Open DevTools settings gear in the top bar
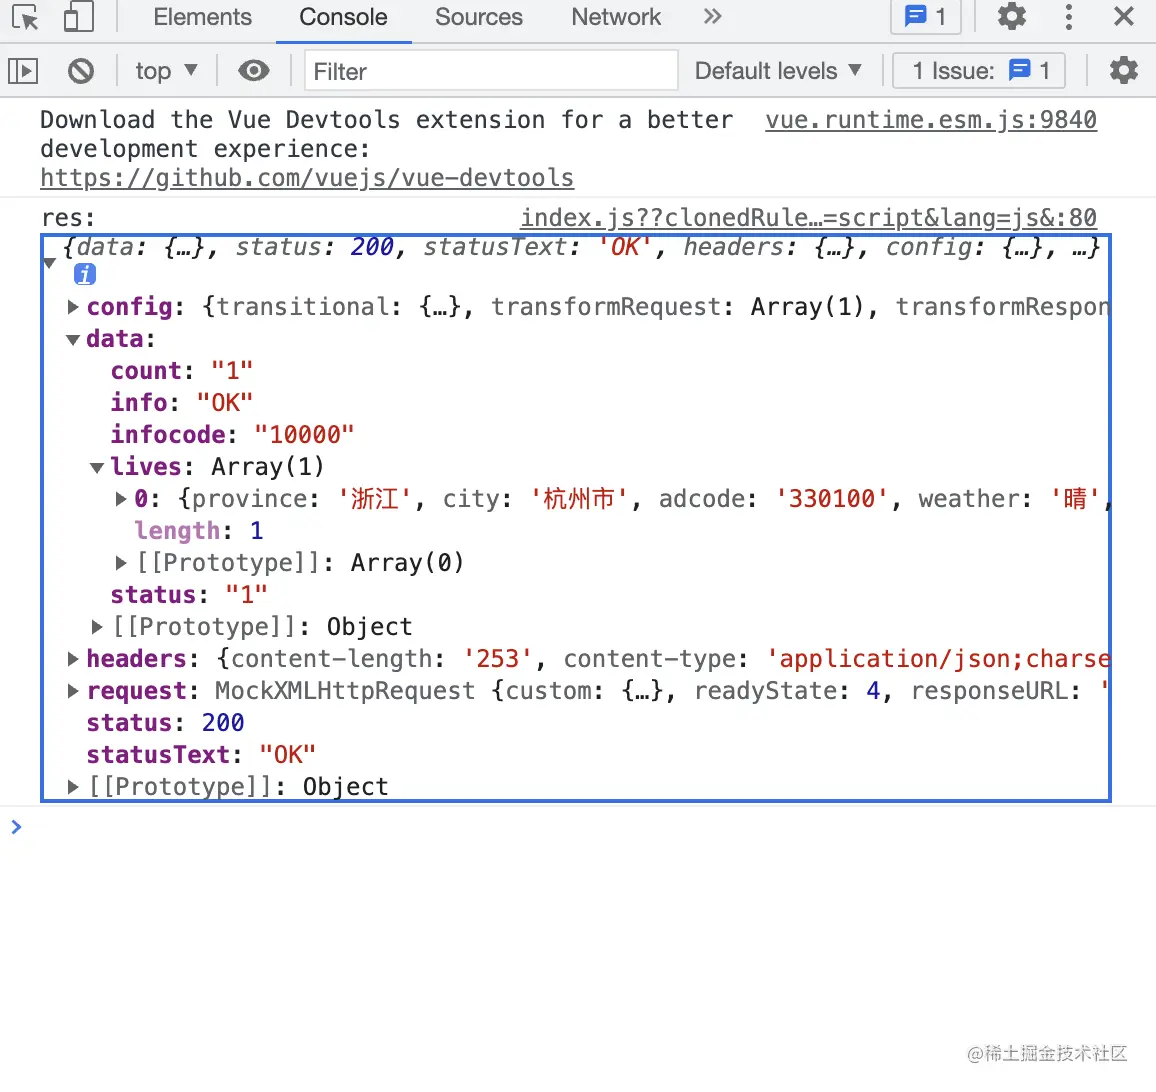1156x1092 pixels. click(1012, 16)
